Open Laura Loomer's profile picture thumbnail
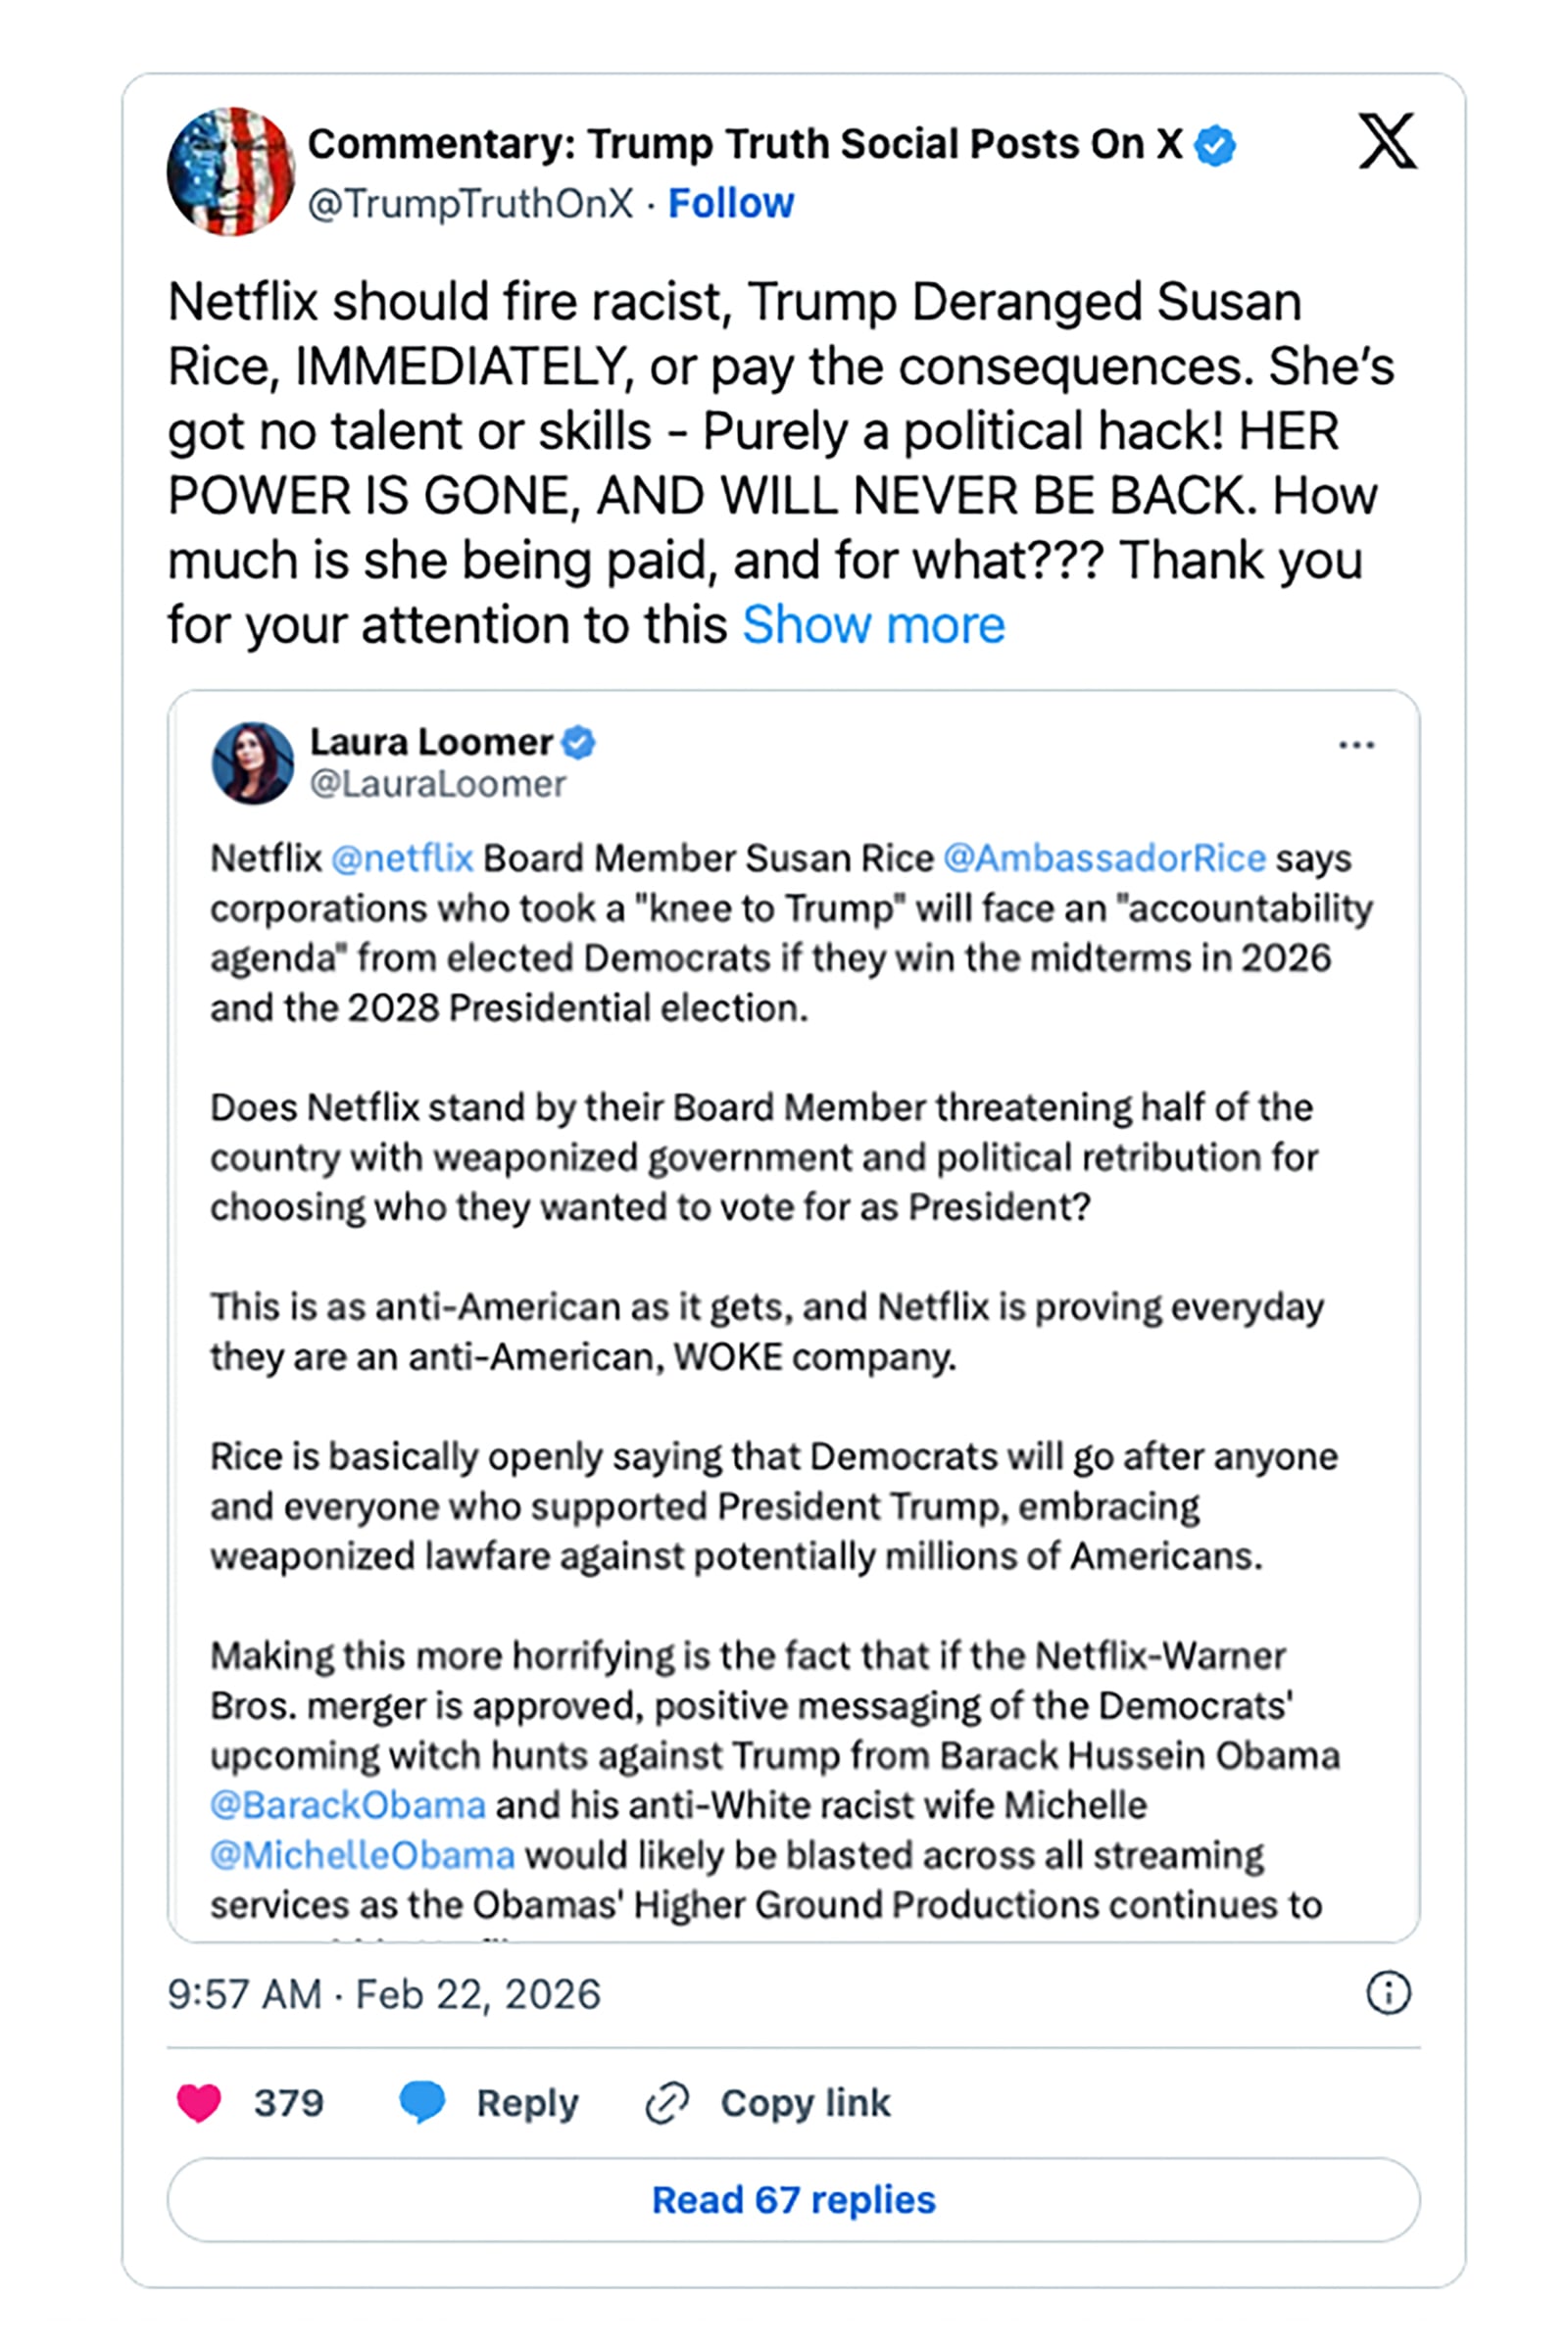Viewport: 1568px width, 2352px height. pyautogui.click(x=255, y=764)
